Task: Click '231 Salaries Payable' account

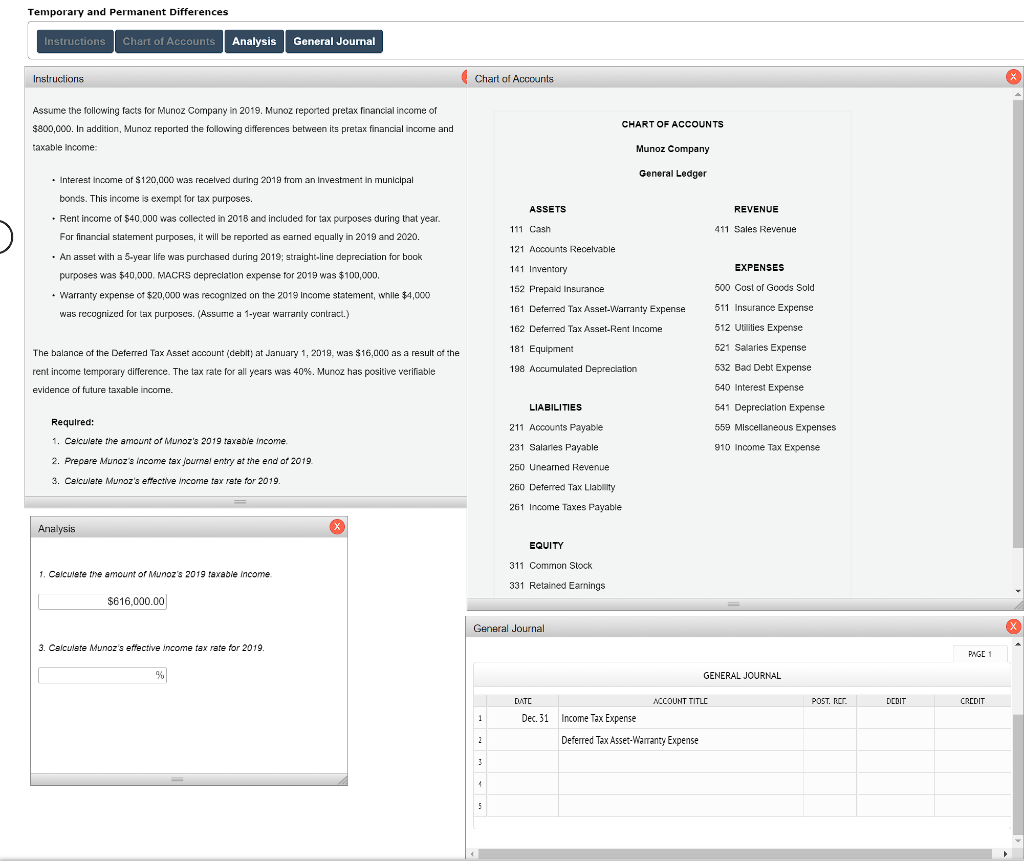Action: pos(554,447)
